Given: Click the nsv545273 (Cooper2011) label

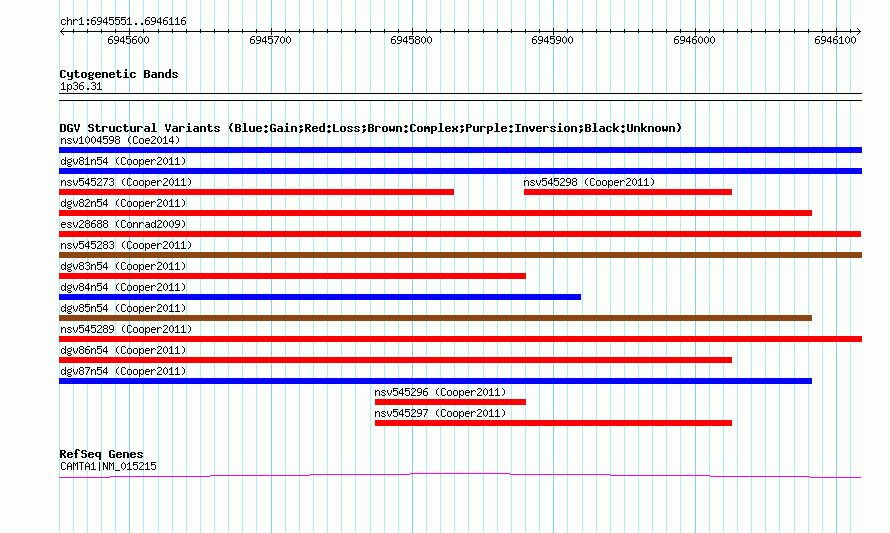Looking at the screenshot, I should 126,182.
